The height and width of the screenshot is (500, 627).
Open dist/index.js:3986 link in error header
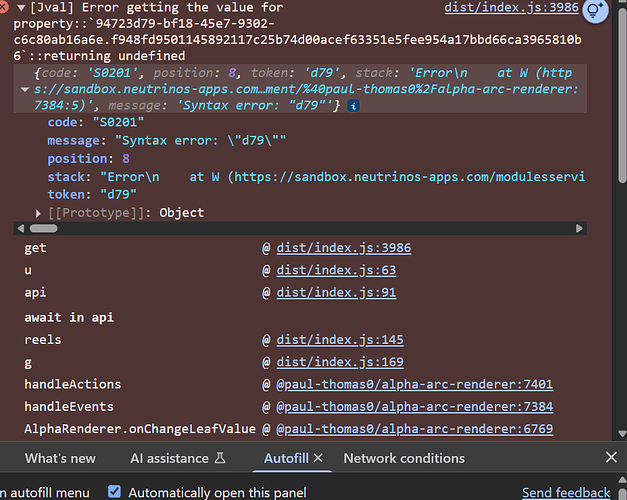point(512,8)
